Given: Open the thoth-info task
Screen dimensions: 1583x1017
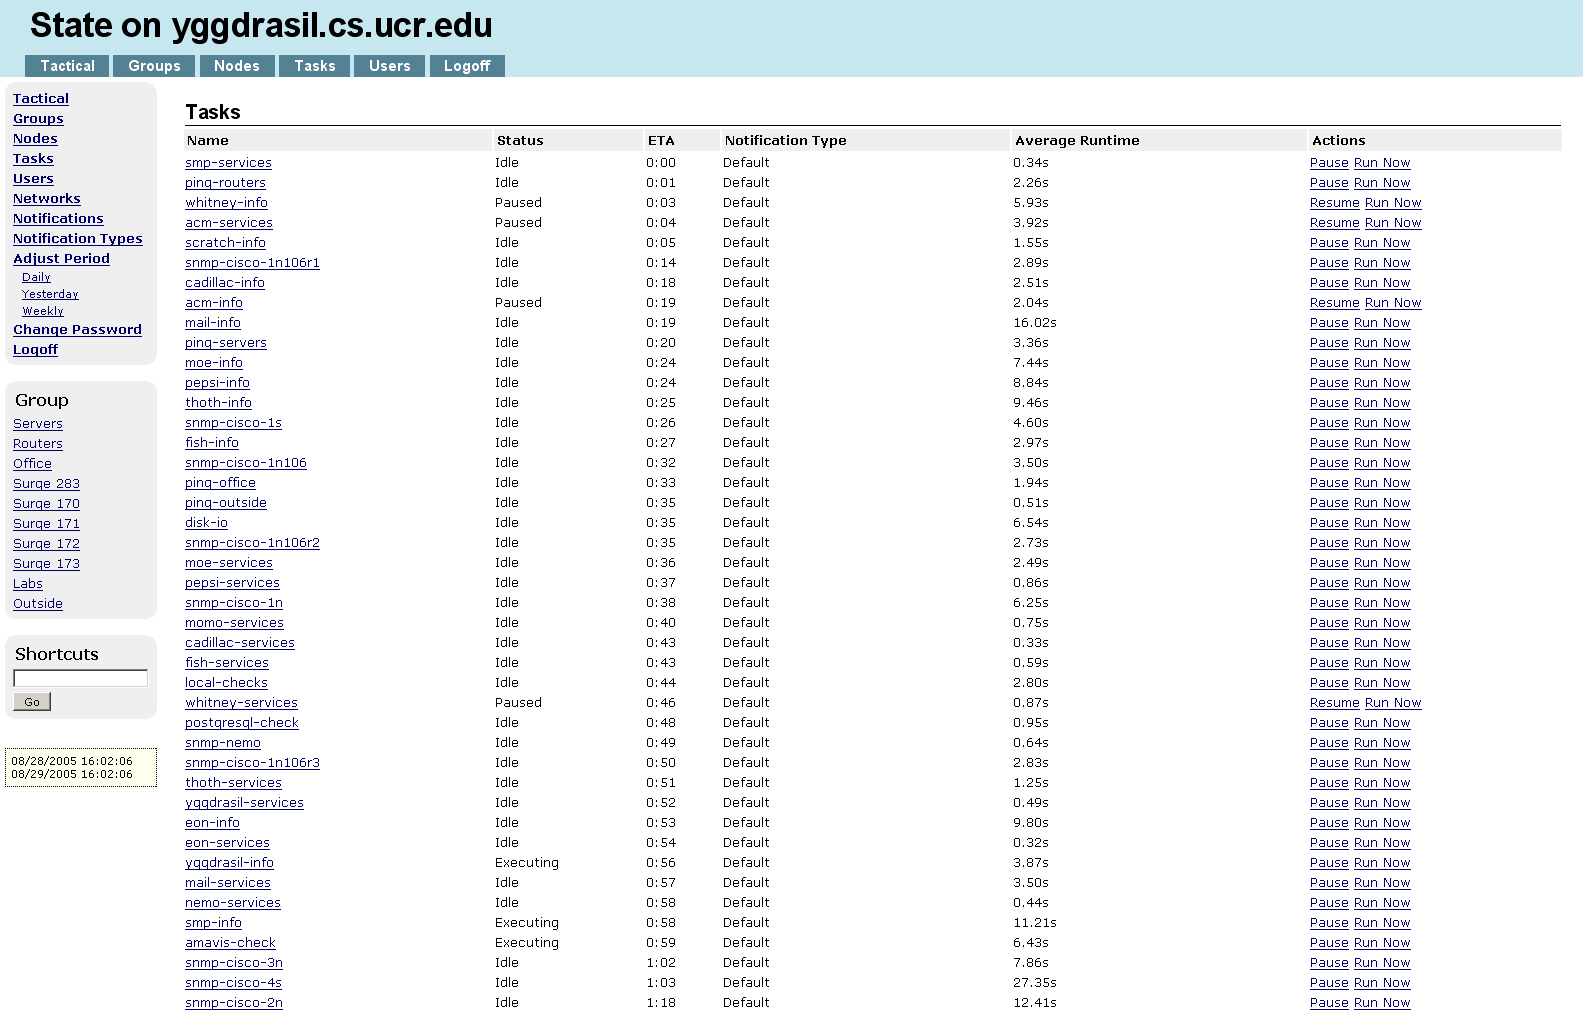Looking at the screenshot, I should click(218, 403).
